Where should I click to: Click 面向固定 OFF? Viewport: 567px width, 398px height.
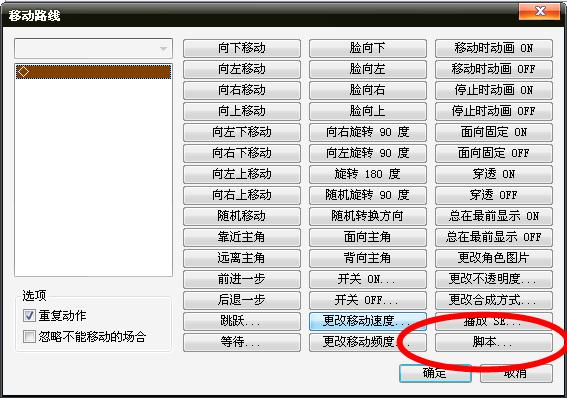click(x=494, y=153)
